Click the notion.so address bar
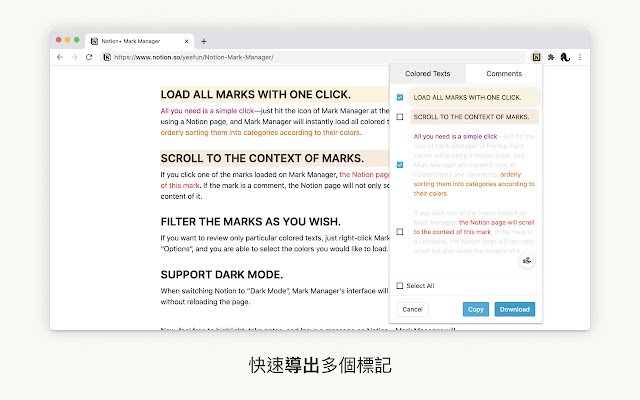Viewport: 640px width, 400px height. point(312,57)
